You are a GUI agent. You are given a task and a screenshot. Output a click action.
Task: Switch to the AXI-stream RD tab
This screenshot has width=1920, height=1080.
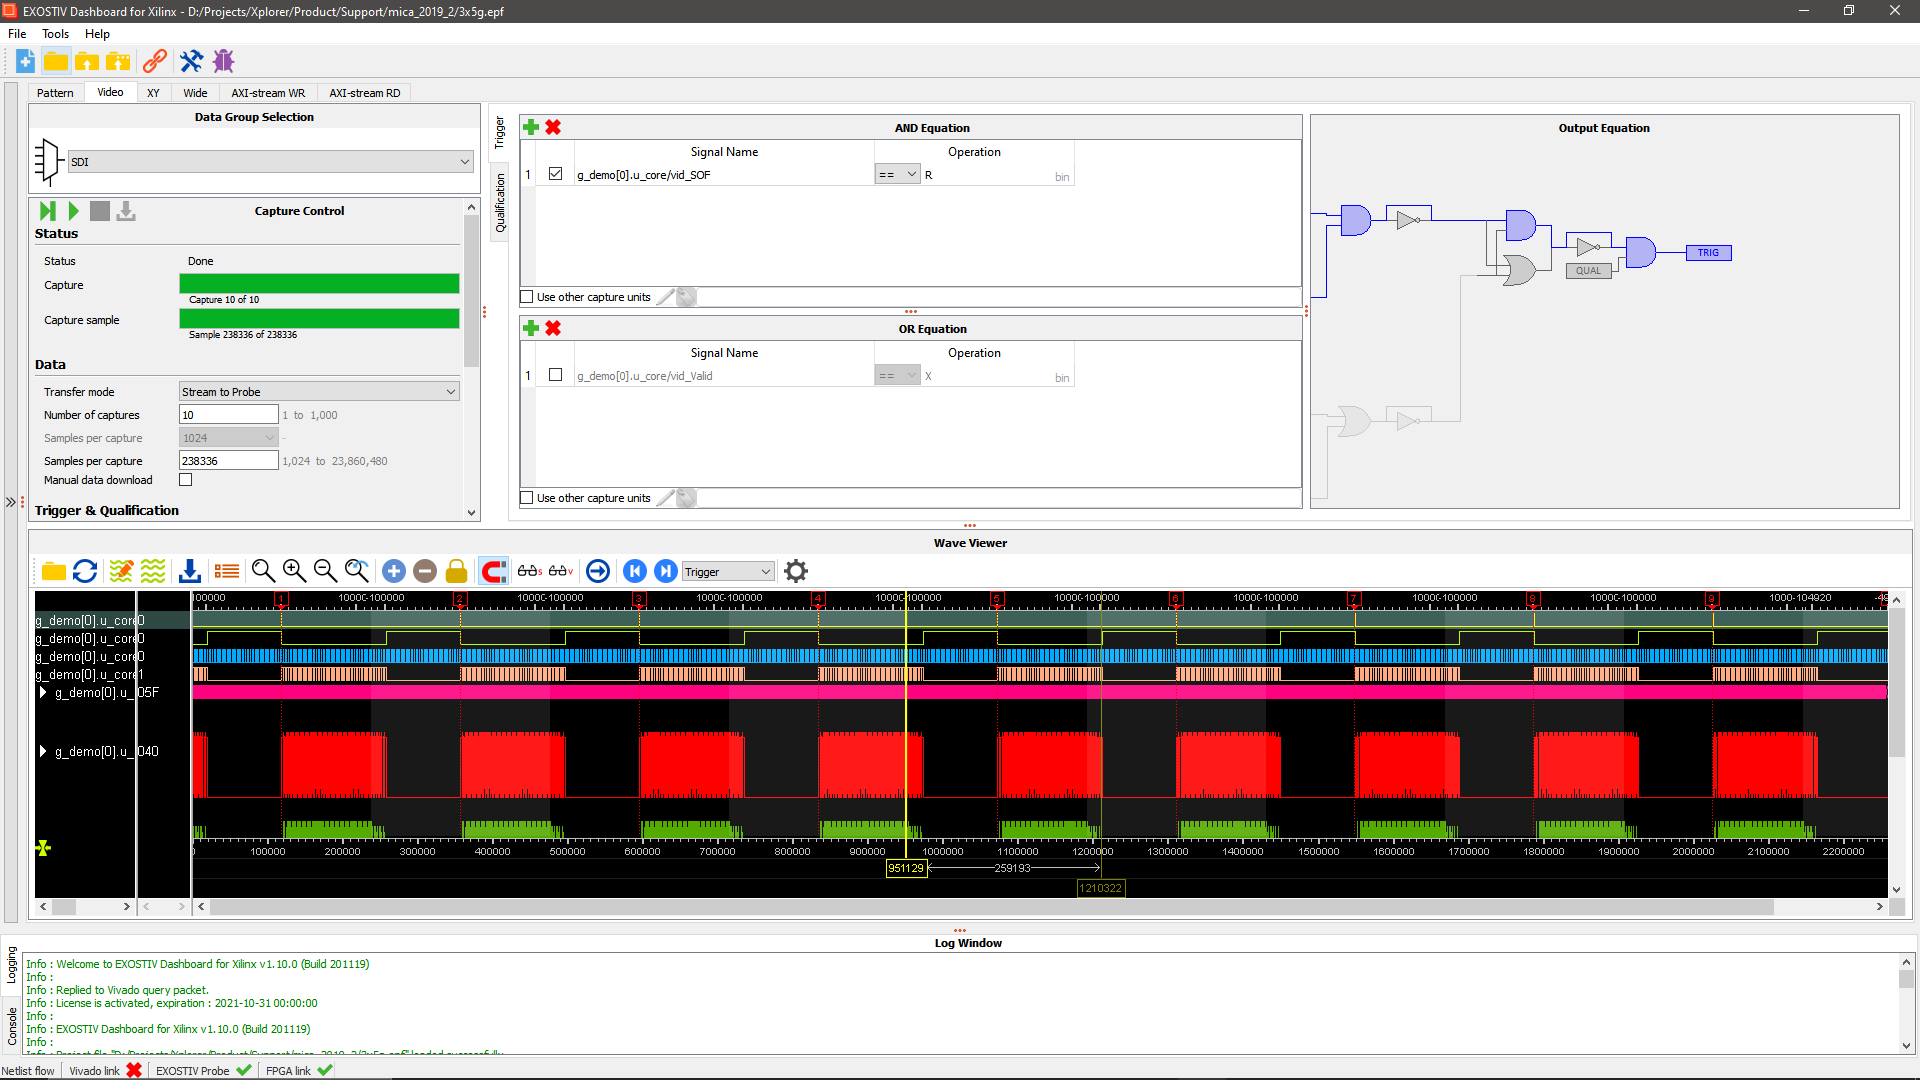[365, 93]
